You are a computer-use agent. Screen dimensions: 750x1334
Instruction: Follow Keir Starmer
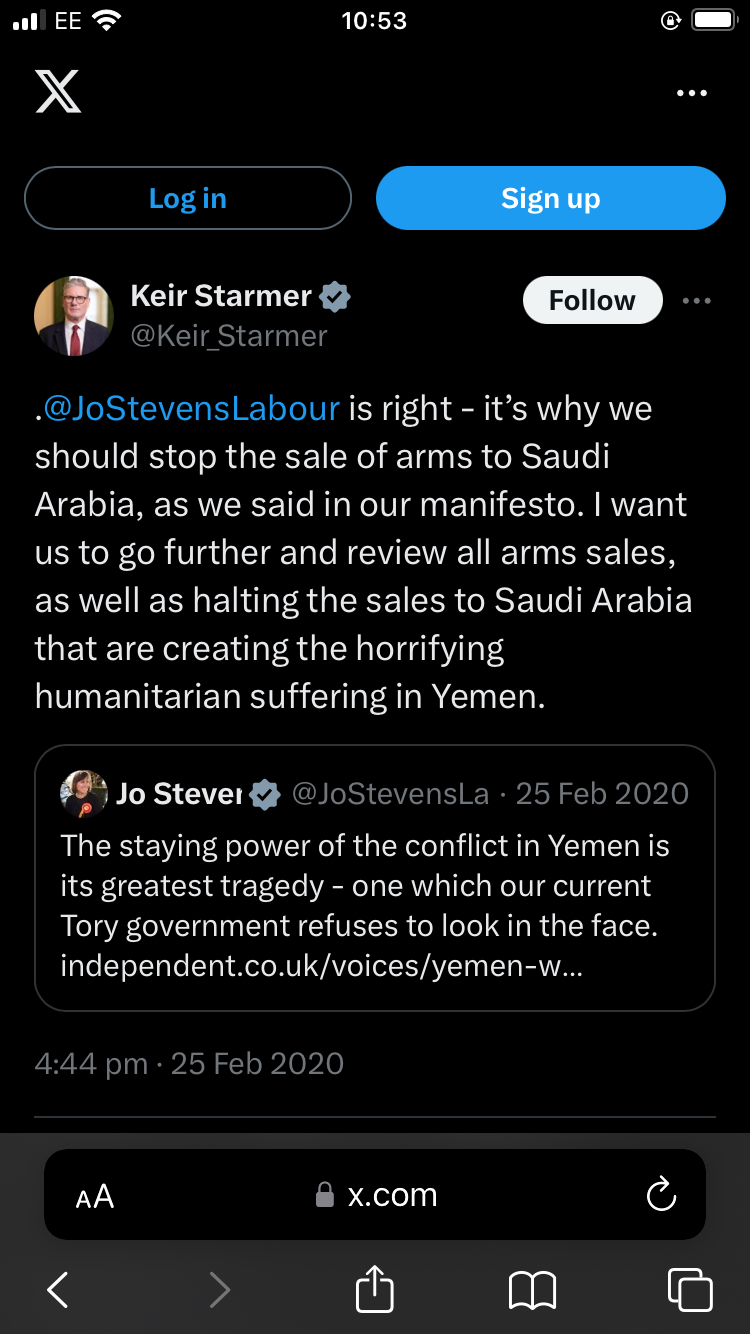[592, 300]
